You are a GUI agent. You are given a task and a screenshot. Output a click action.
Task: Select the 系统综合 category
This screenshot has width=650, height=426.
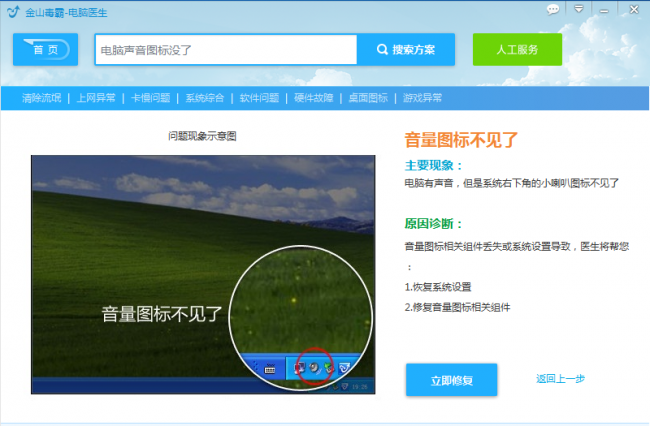coord(205,98)
